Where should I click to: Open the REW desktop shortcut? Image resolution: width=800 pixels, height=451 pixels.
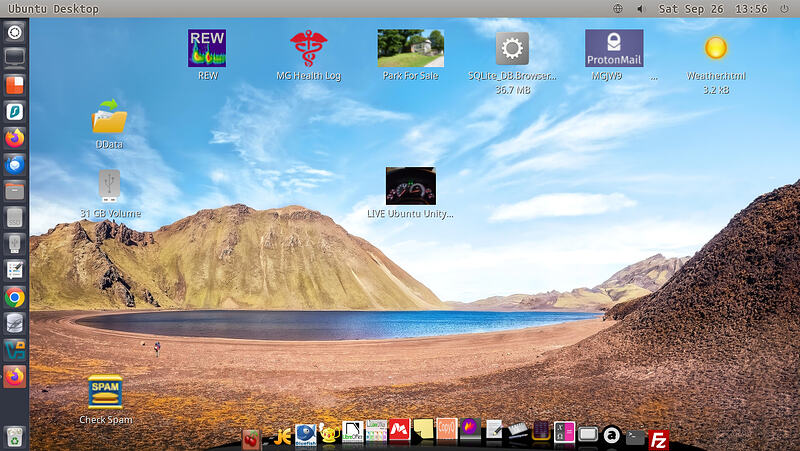tap(207, 48)
